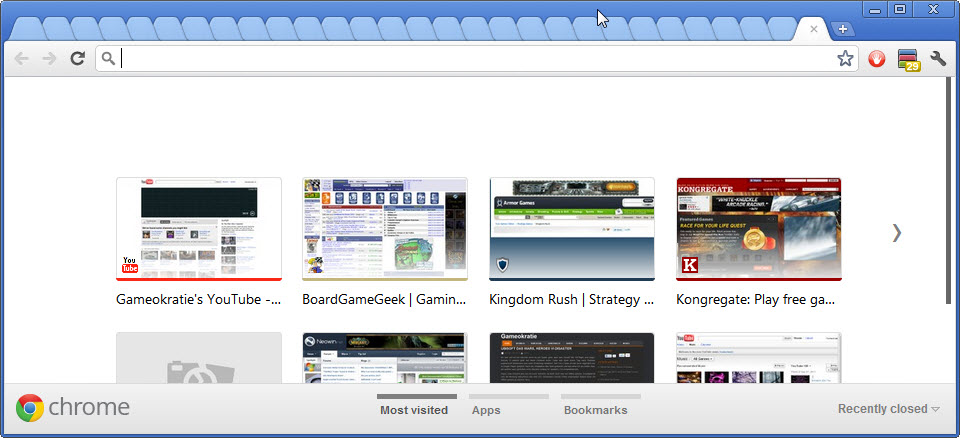Click the Back navigation arrow
This screenshot has width=960, height=438.
(21, 59)
